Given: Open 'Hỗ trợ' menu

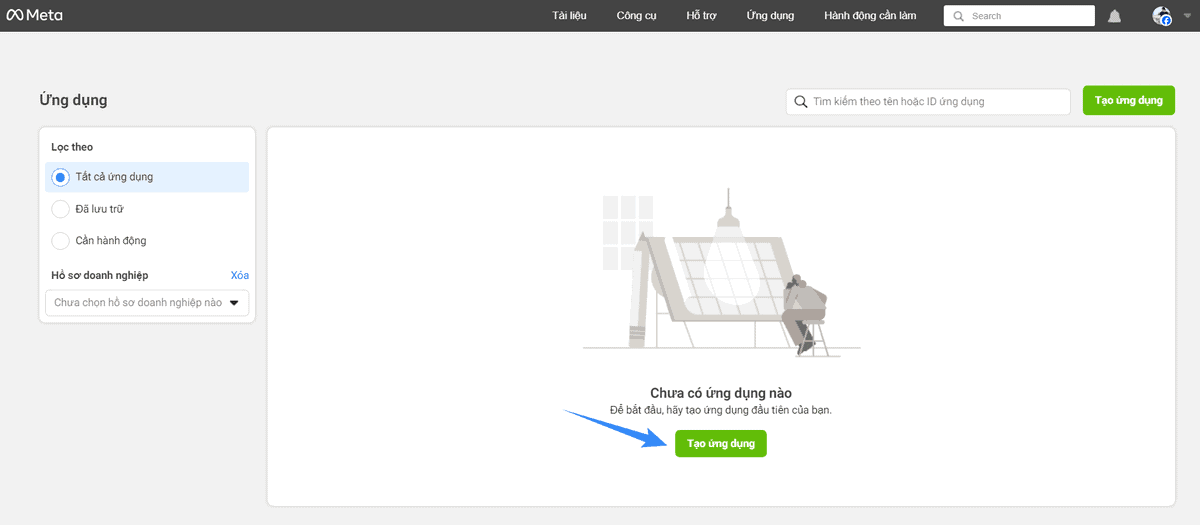Looking at the screenshot, I should [701, 16].
